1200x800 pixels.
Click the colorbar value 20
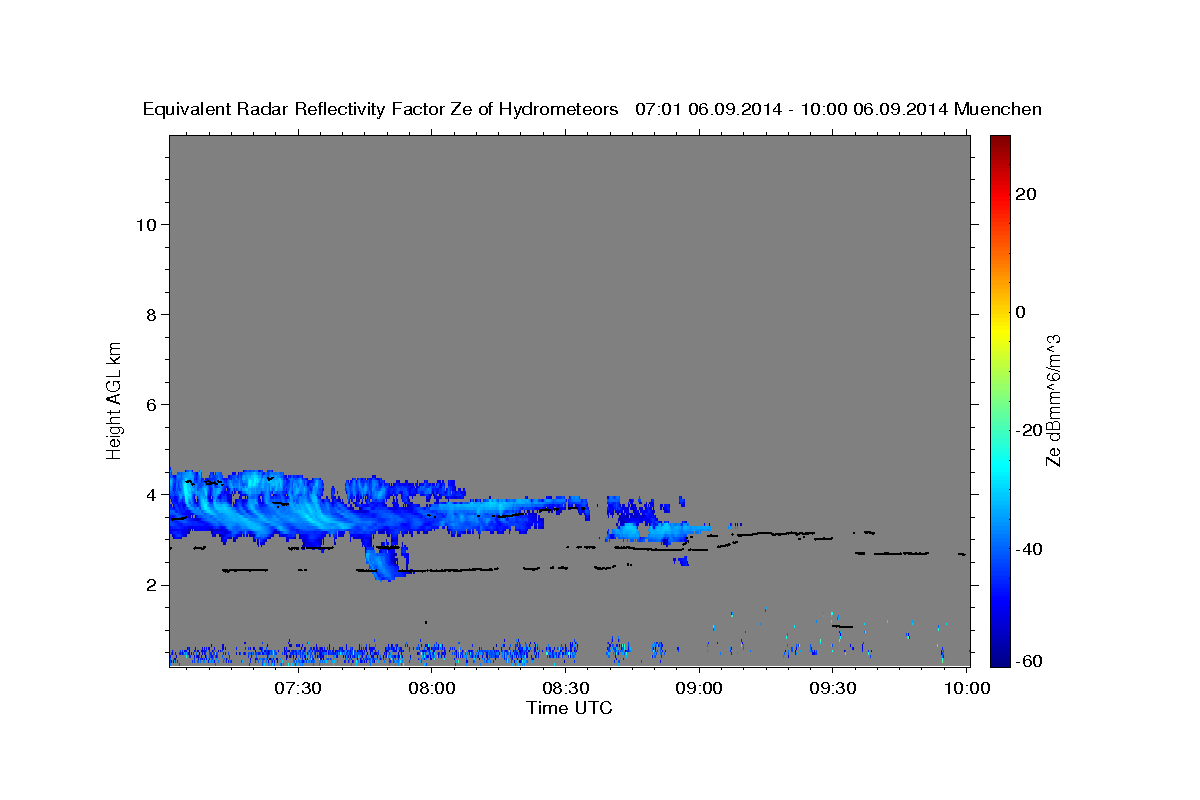tap(1024, 194)
